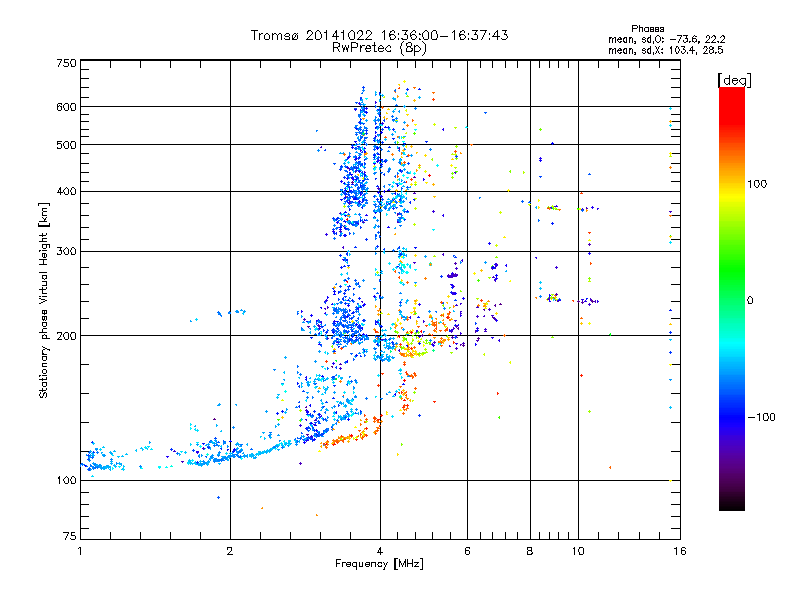Click the '[deg]' colorbar unit label

coord(734,80)
